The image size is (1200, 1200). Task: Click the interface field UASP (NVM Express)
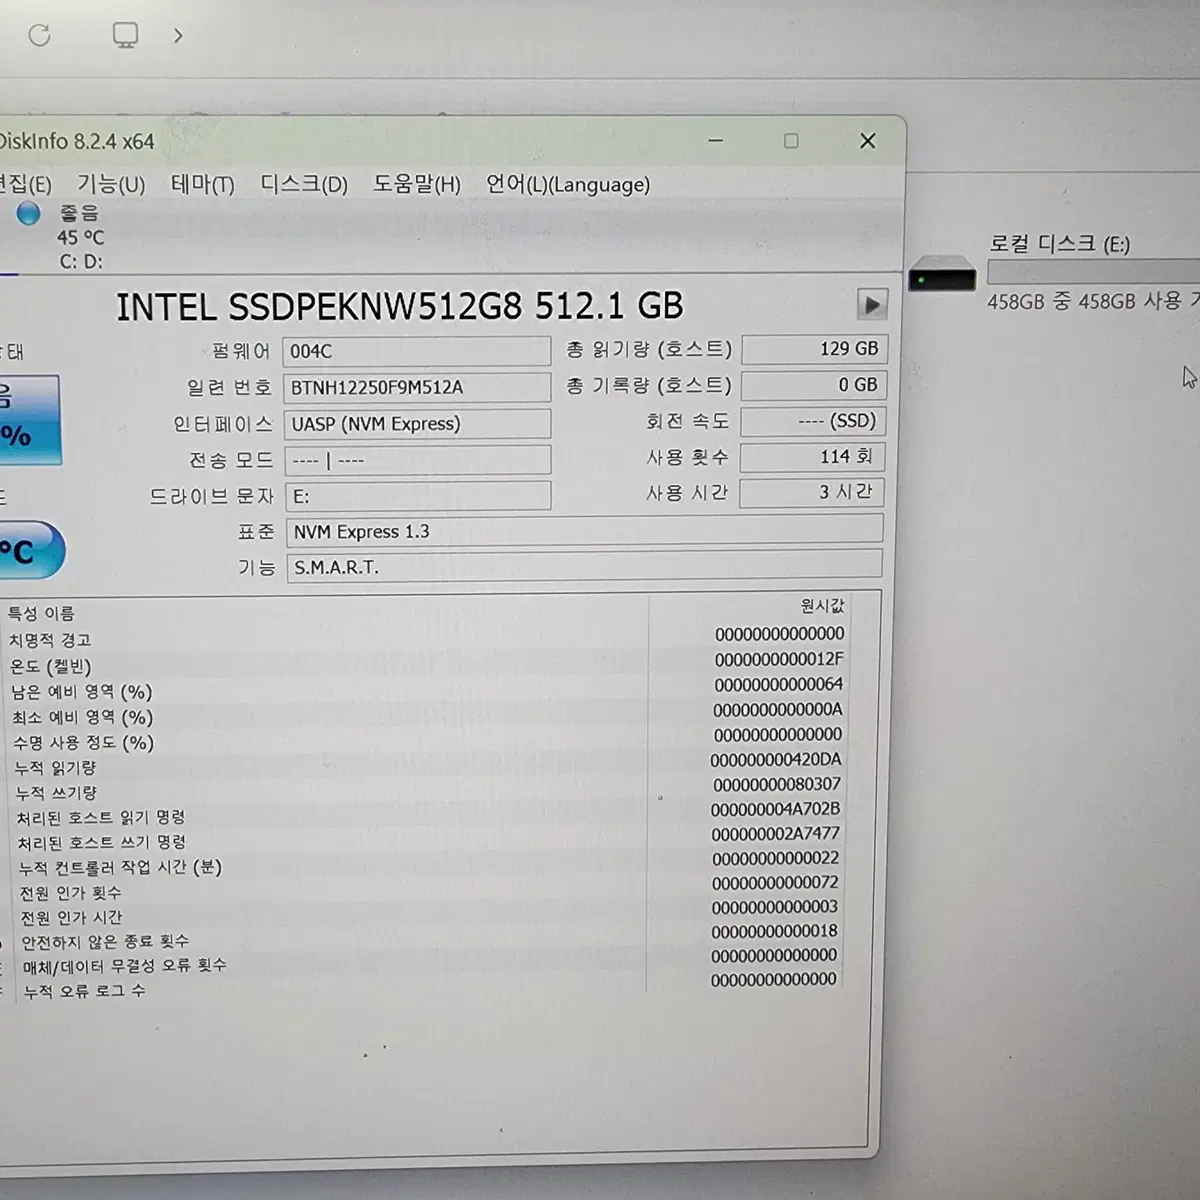click(x=417, y=423)
